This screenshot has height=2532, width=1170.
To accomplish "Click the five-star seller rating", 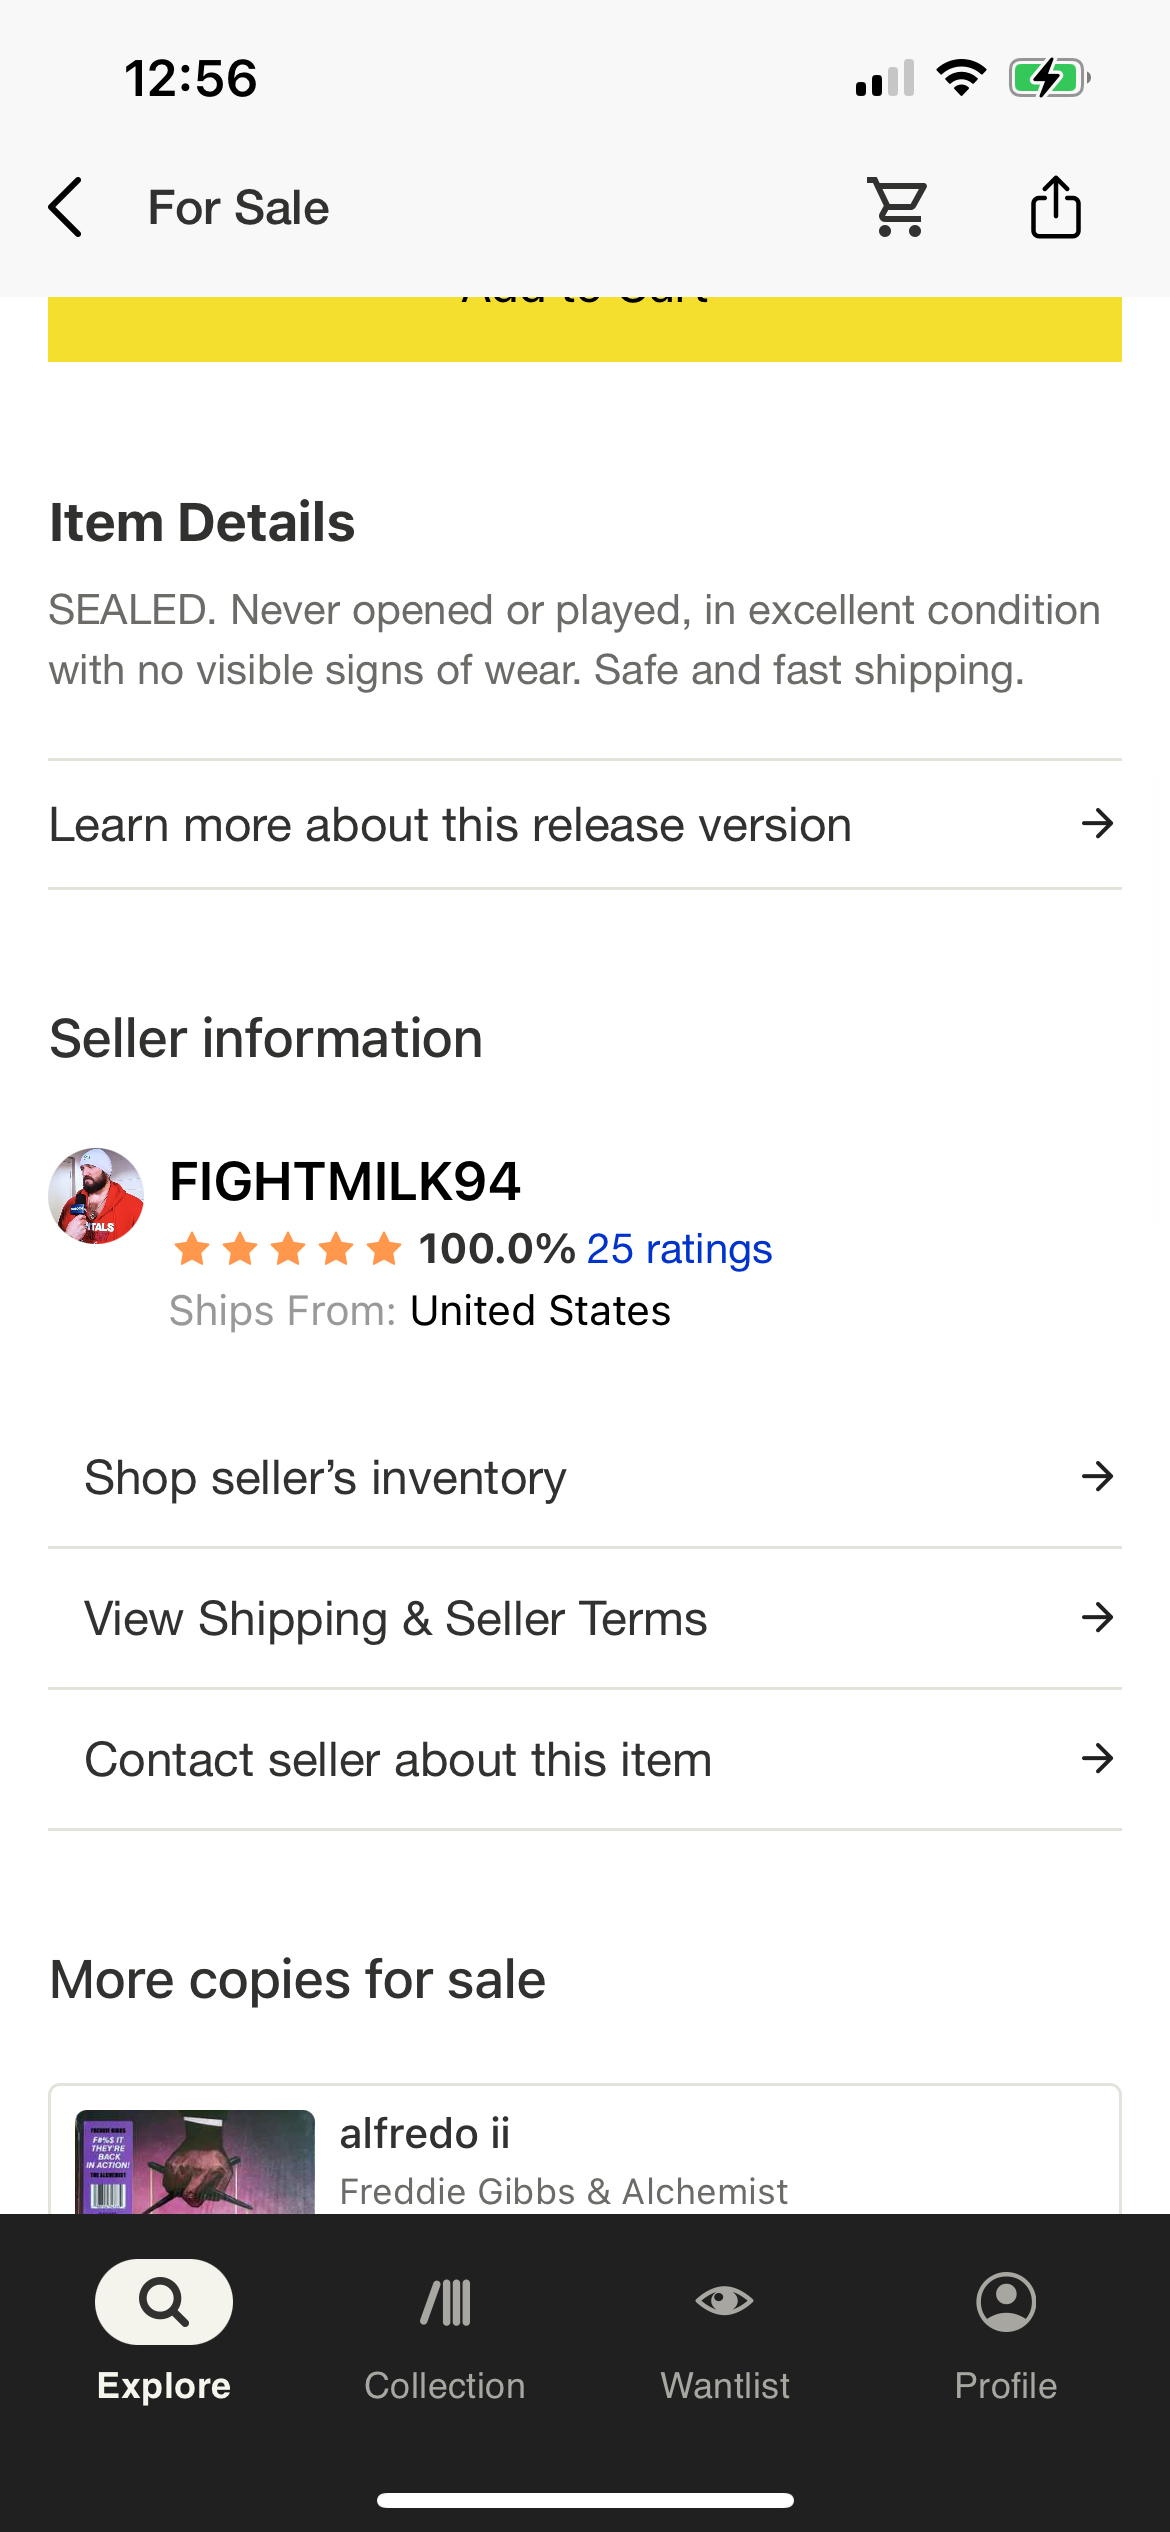I will [x=288, y=1249].
